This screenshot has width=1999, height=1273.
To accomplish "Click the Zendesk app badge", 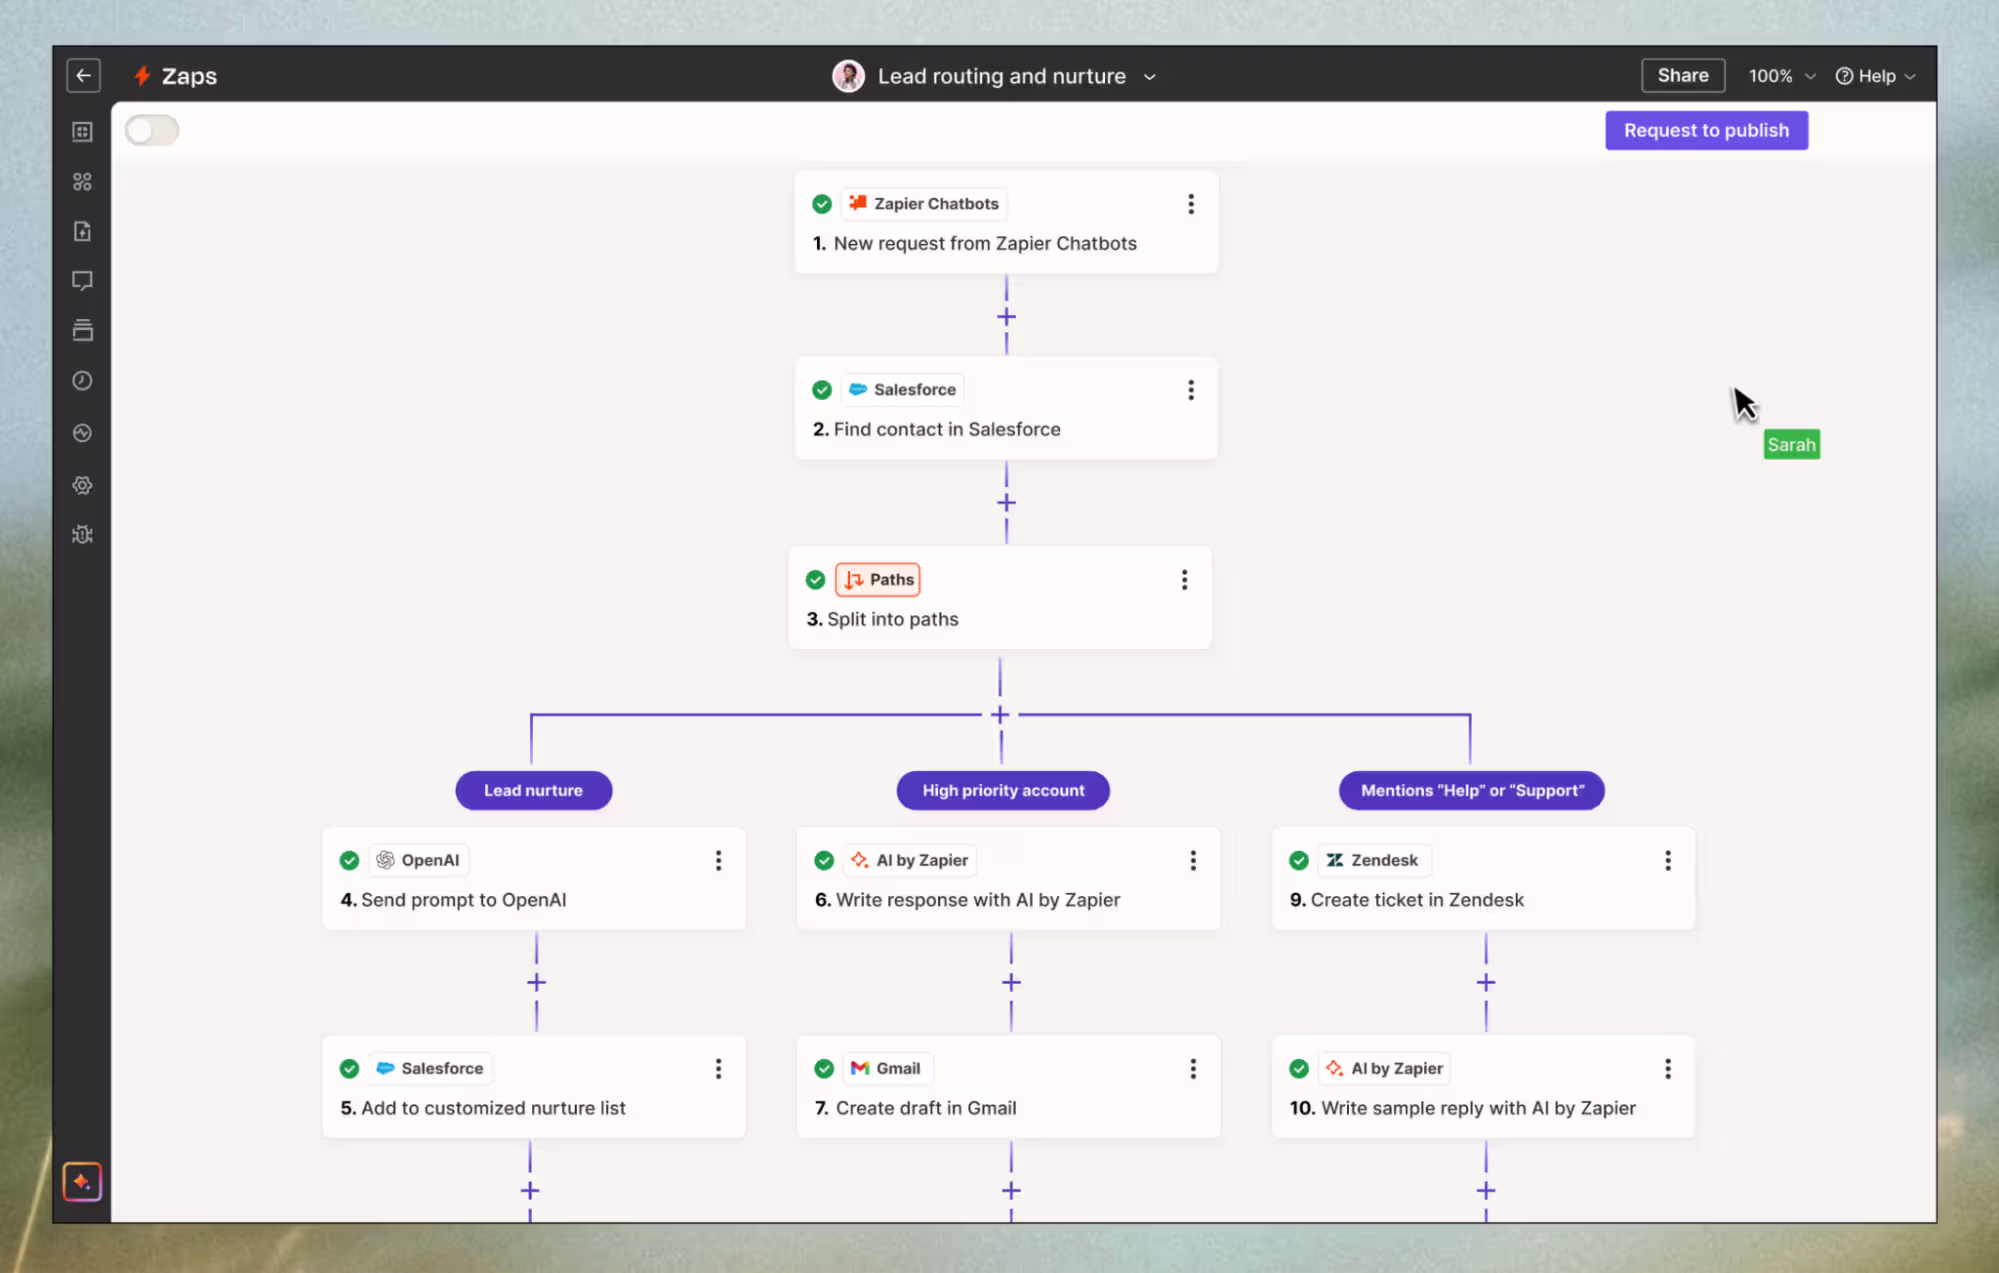I will point(1374,861).
